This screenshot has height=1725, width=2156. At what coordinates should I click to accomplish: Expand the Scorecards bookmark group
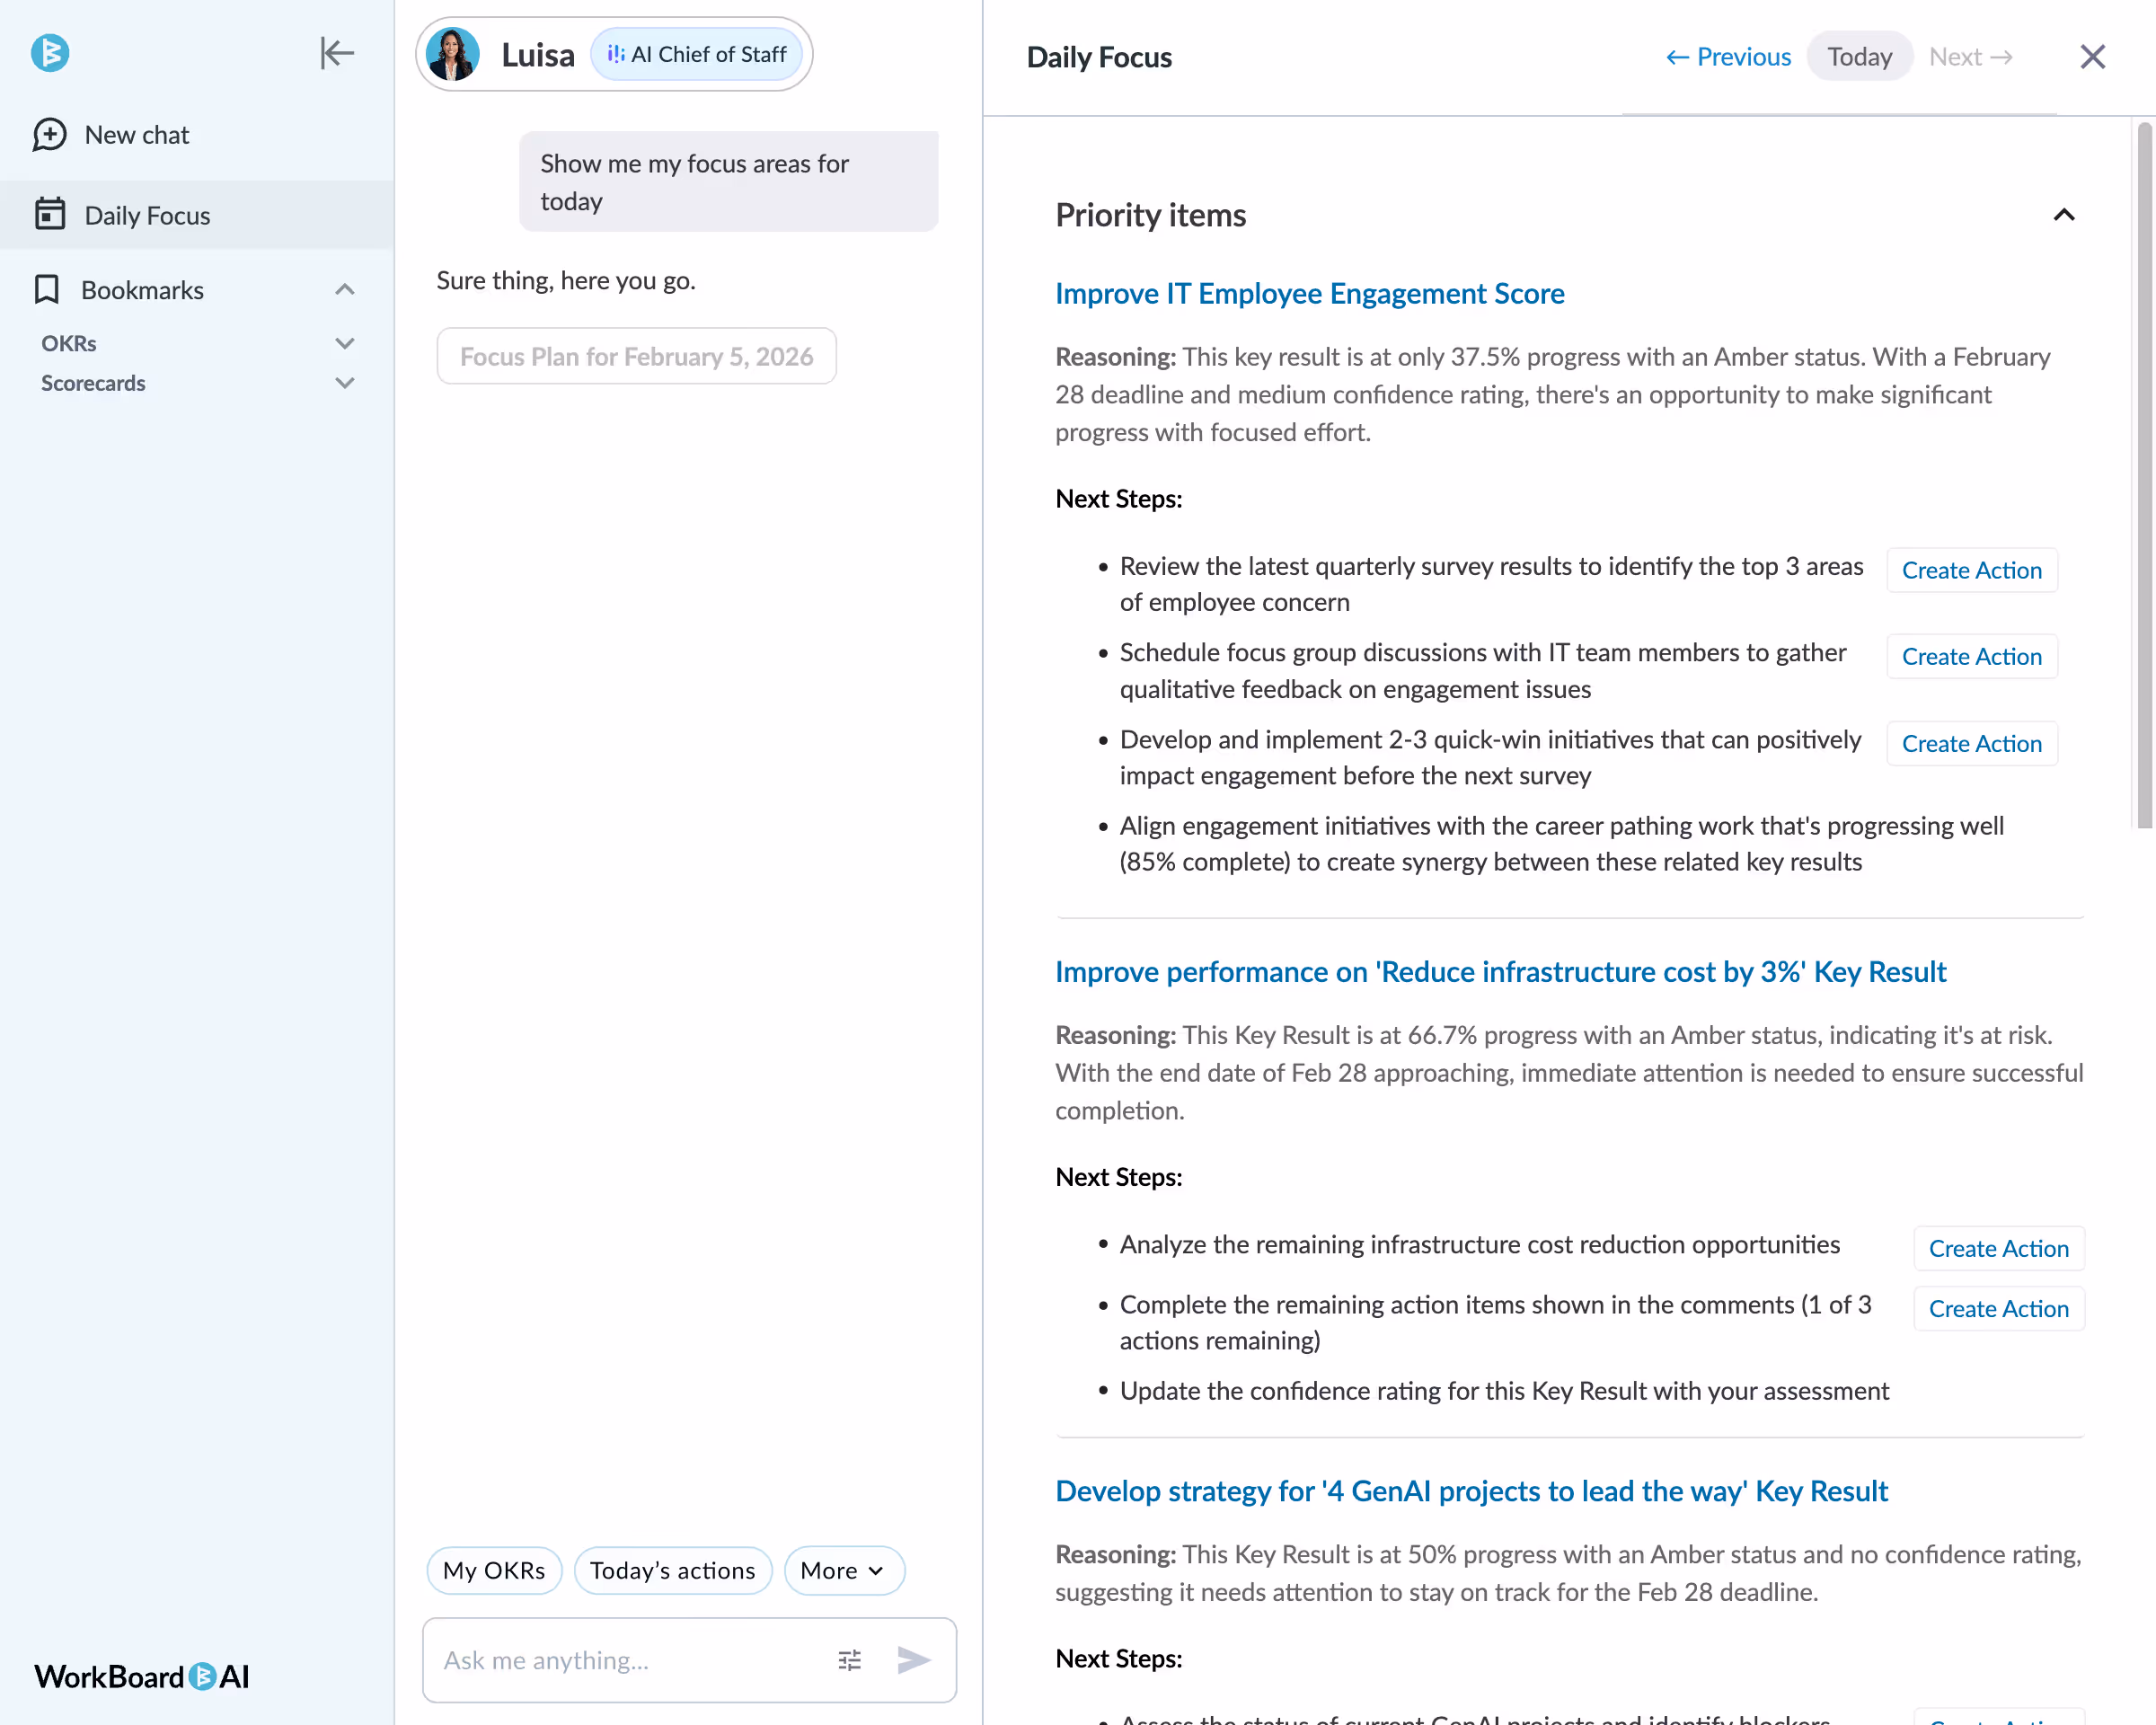point(345,383)
